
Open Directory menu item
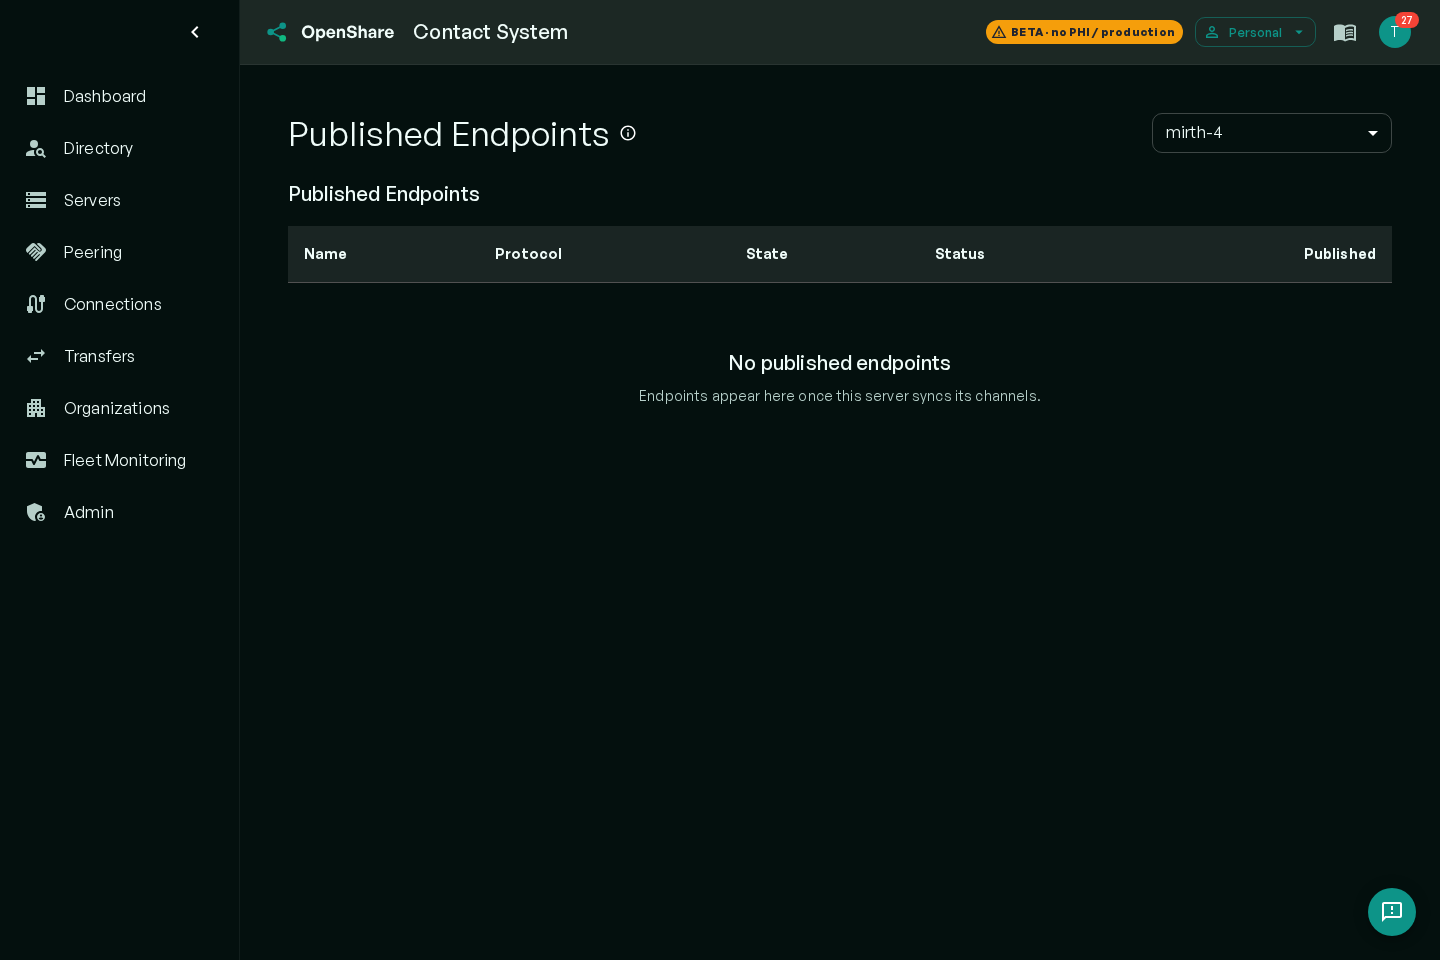click(x=120, y=148)
